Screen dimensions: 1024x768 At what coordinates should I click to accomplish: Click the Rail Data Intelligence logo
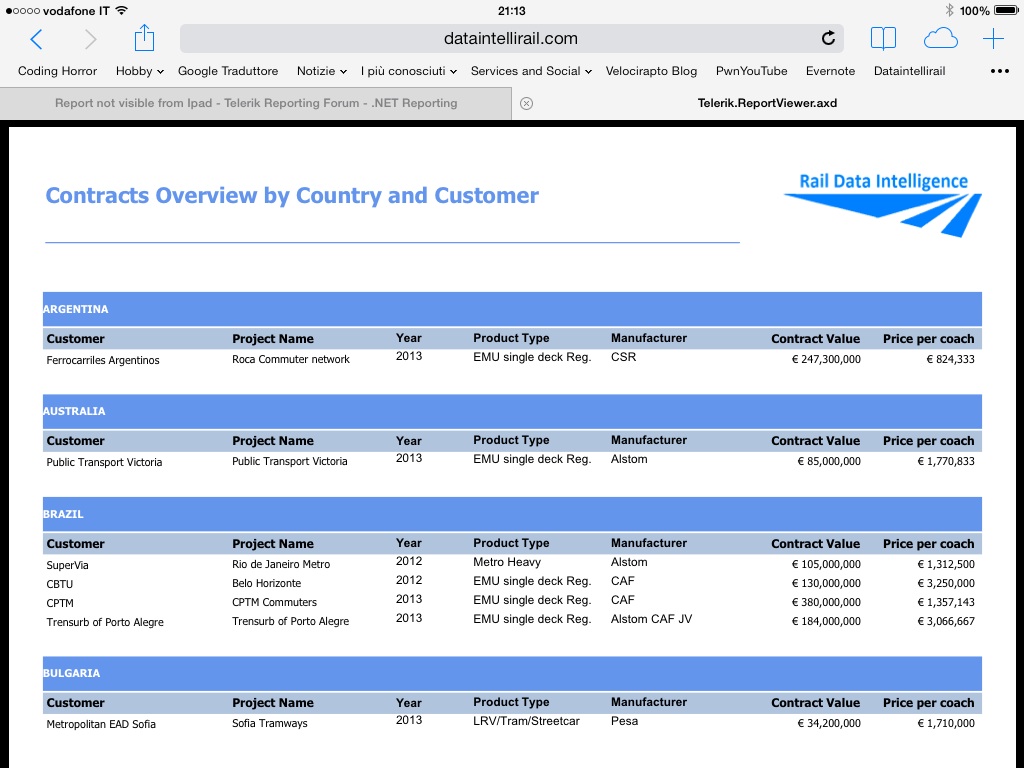coord(883,204)
